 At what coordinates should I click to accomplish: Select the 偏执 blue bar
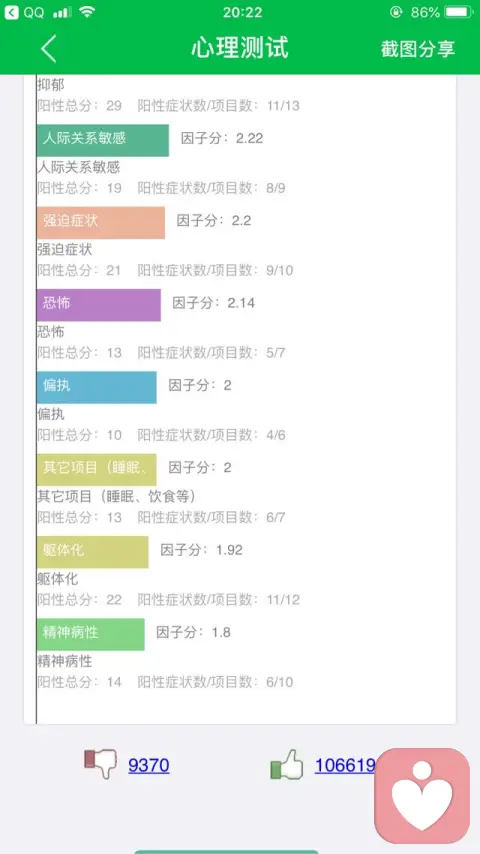click(x=96, y=387)
